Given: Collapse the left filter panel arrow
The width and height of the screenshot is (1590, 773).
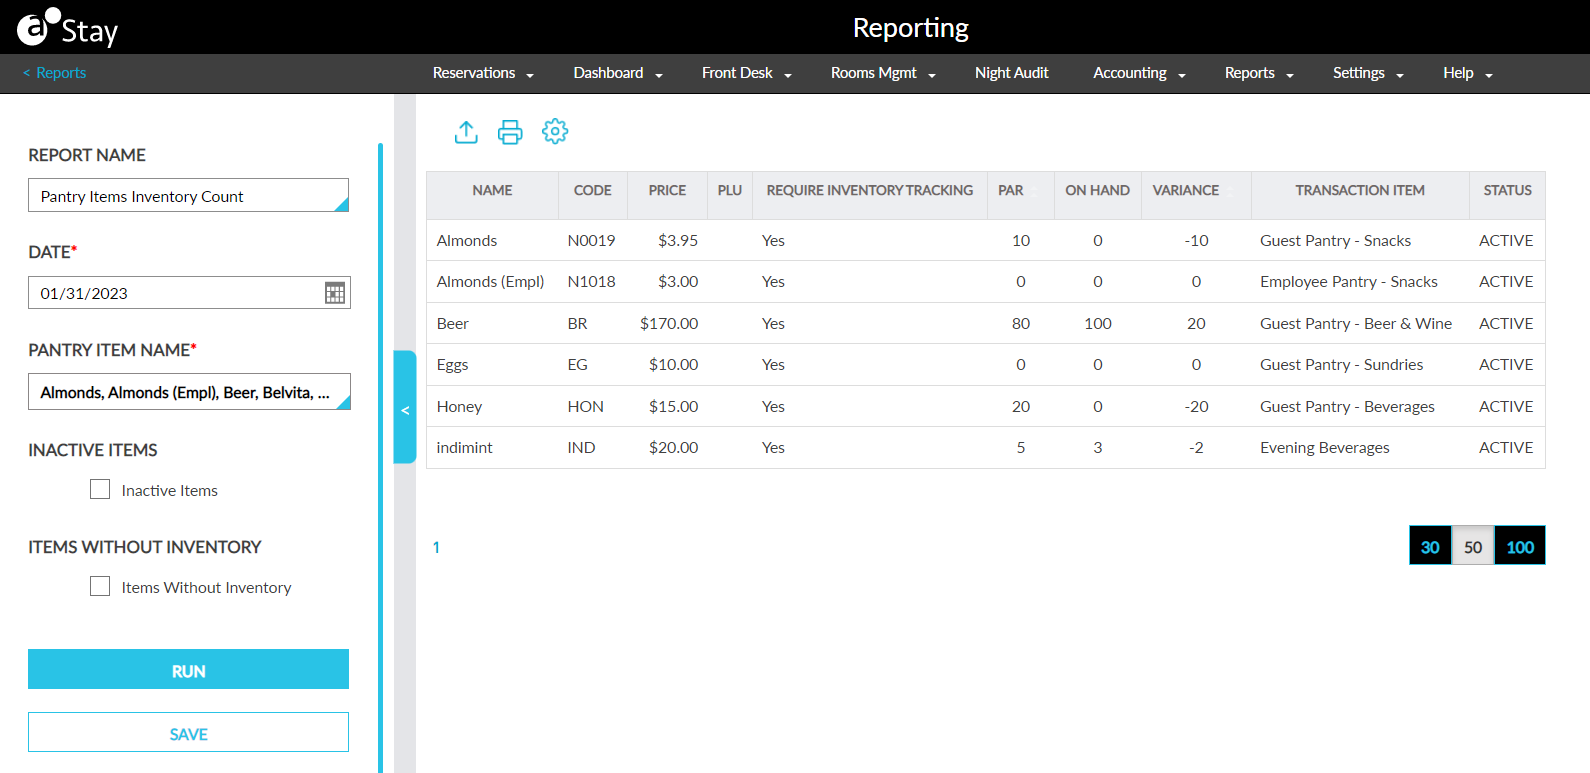Looking at the screenshot, I should click(x=405, y=410).
